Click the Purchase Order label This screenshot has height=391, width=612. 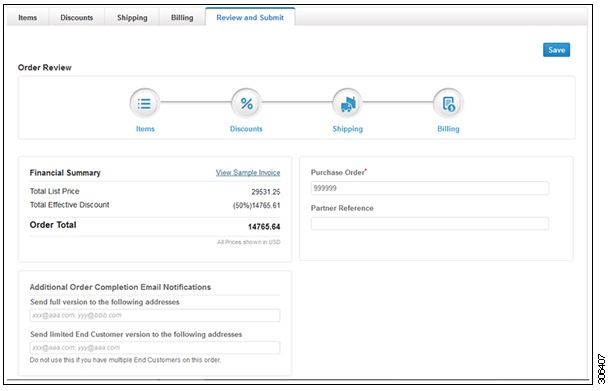coord(338,172)
